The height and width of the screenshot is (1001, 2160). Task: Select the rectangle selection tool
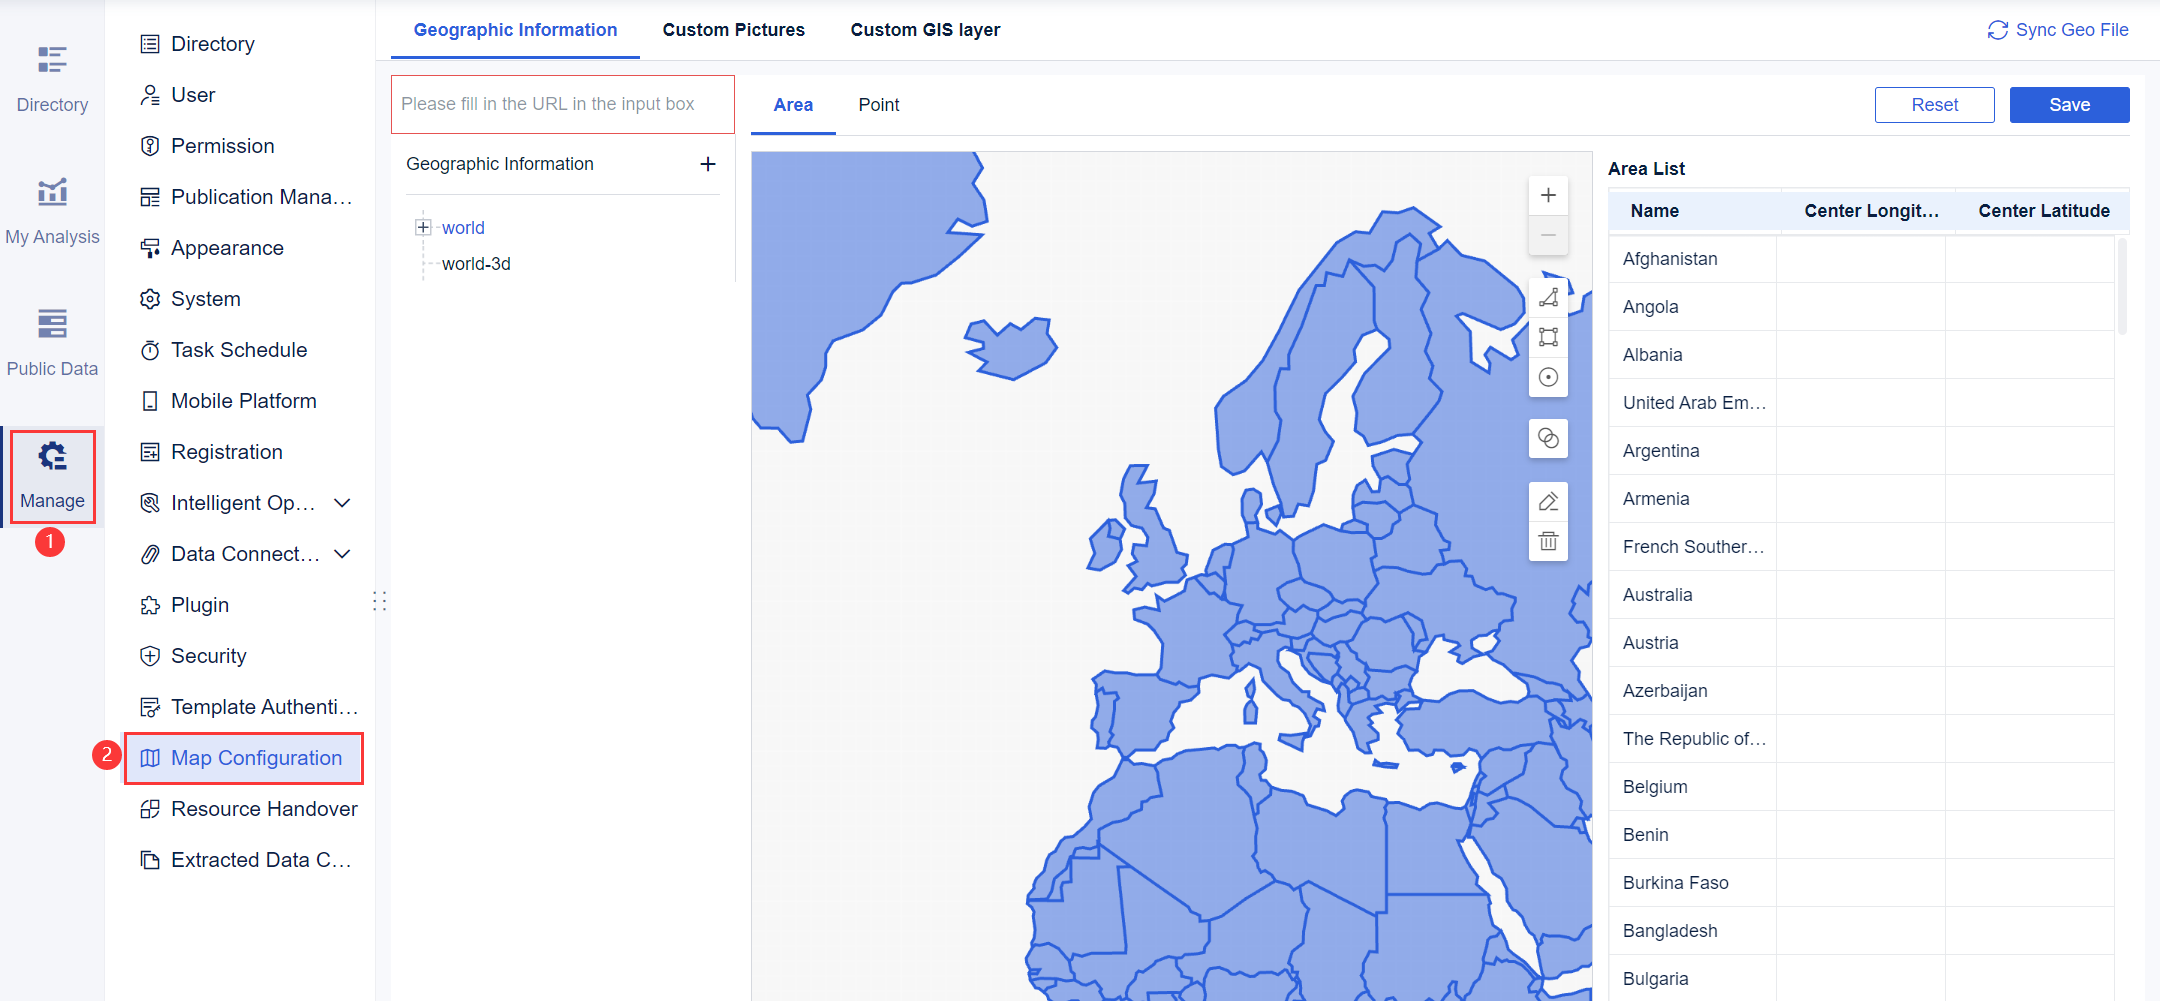click(x=1548, y=337)
